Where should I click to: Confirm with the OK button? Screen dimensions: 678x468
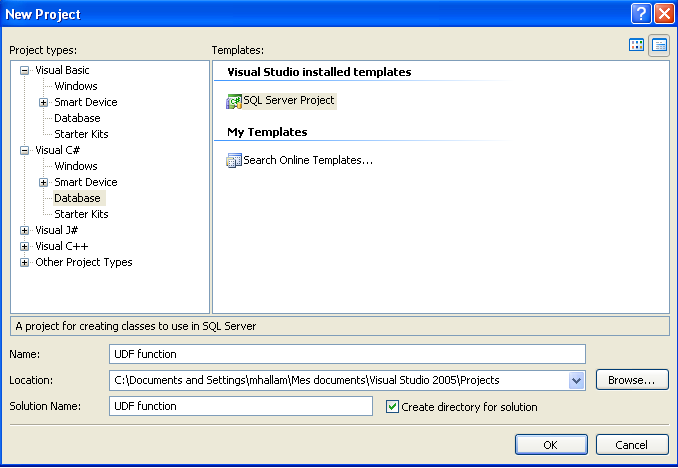(x=551, y=445)
